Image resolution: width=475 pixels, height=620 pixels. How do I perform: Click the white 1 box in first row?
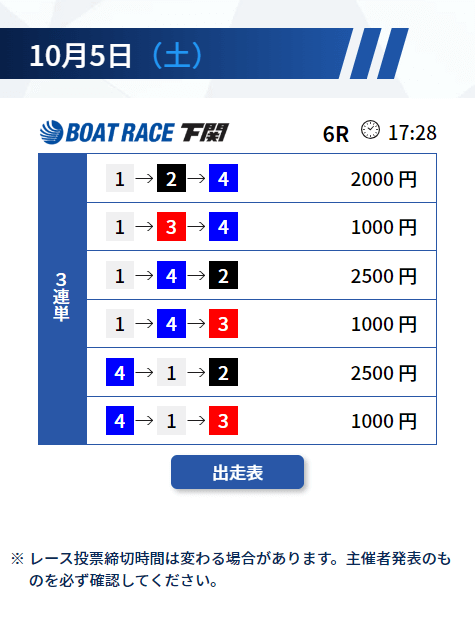pos(120,178)
